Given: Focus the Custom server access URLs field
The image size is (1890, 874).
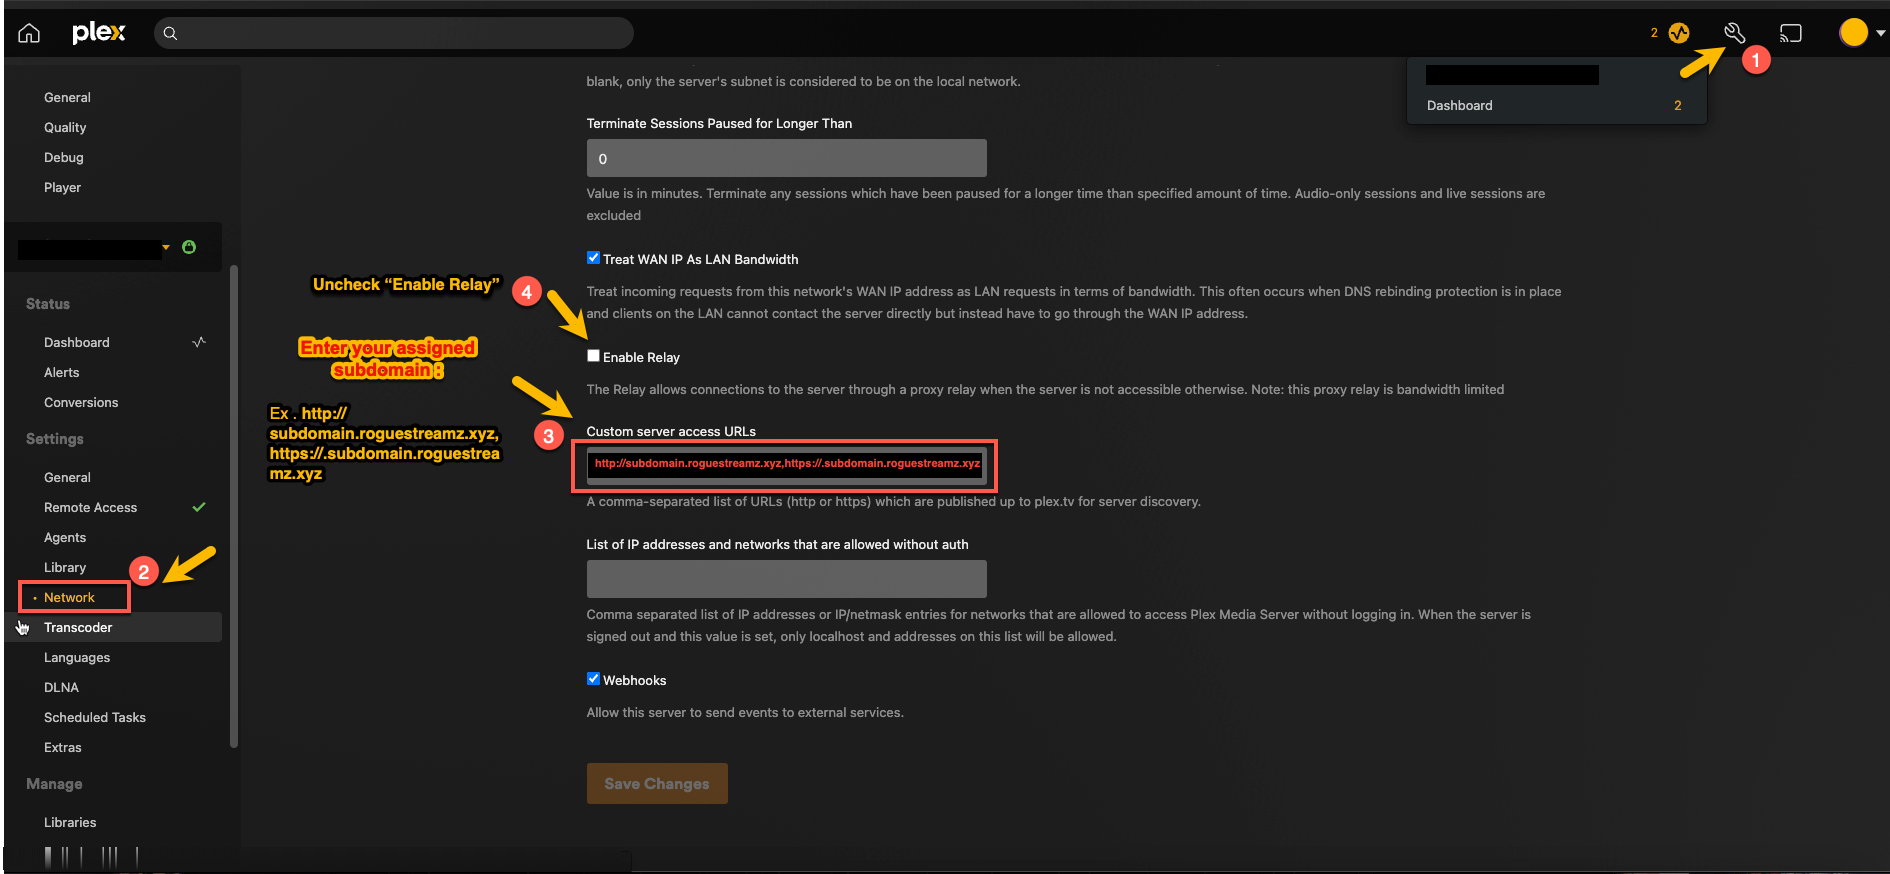Looking at the screenshot, I should [786, 464].
